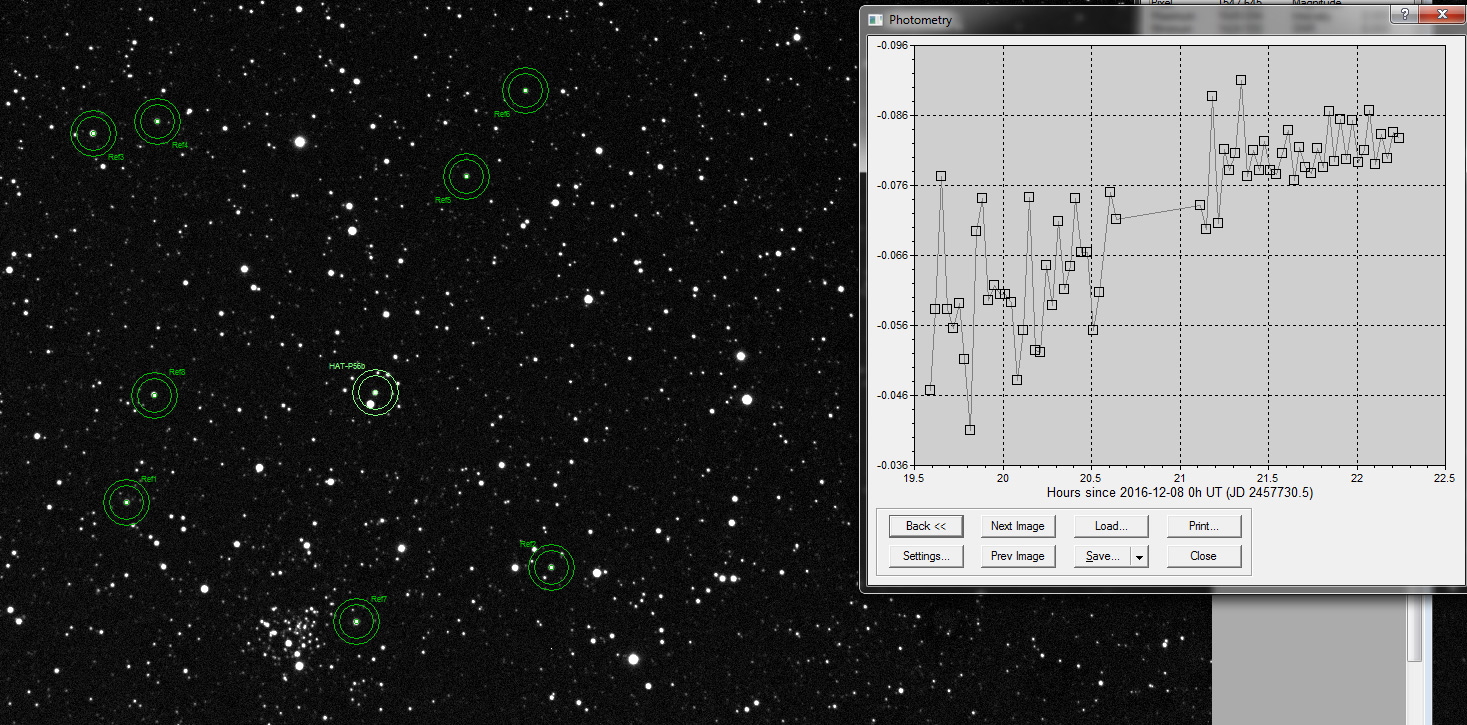Screen dimensions: 1467x725
Task: Select the Ref1 reference star aperture
Action: tap(126, 502)
